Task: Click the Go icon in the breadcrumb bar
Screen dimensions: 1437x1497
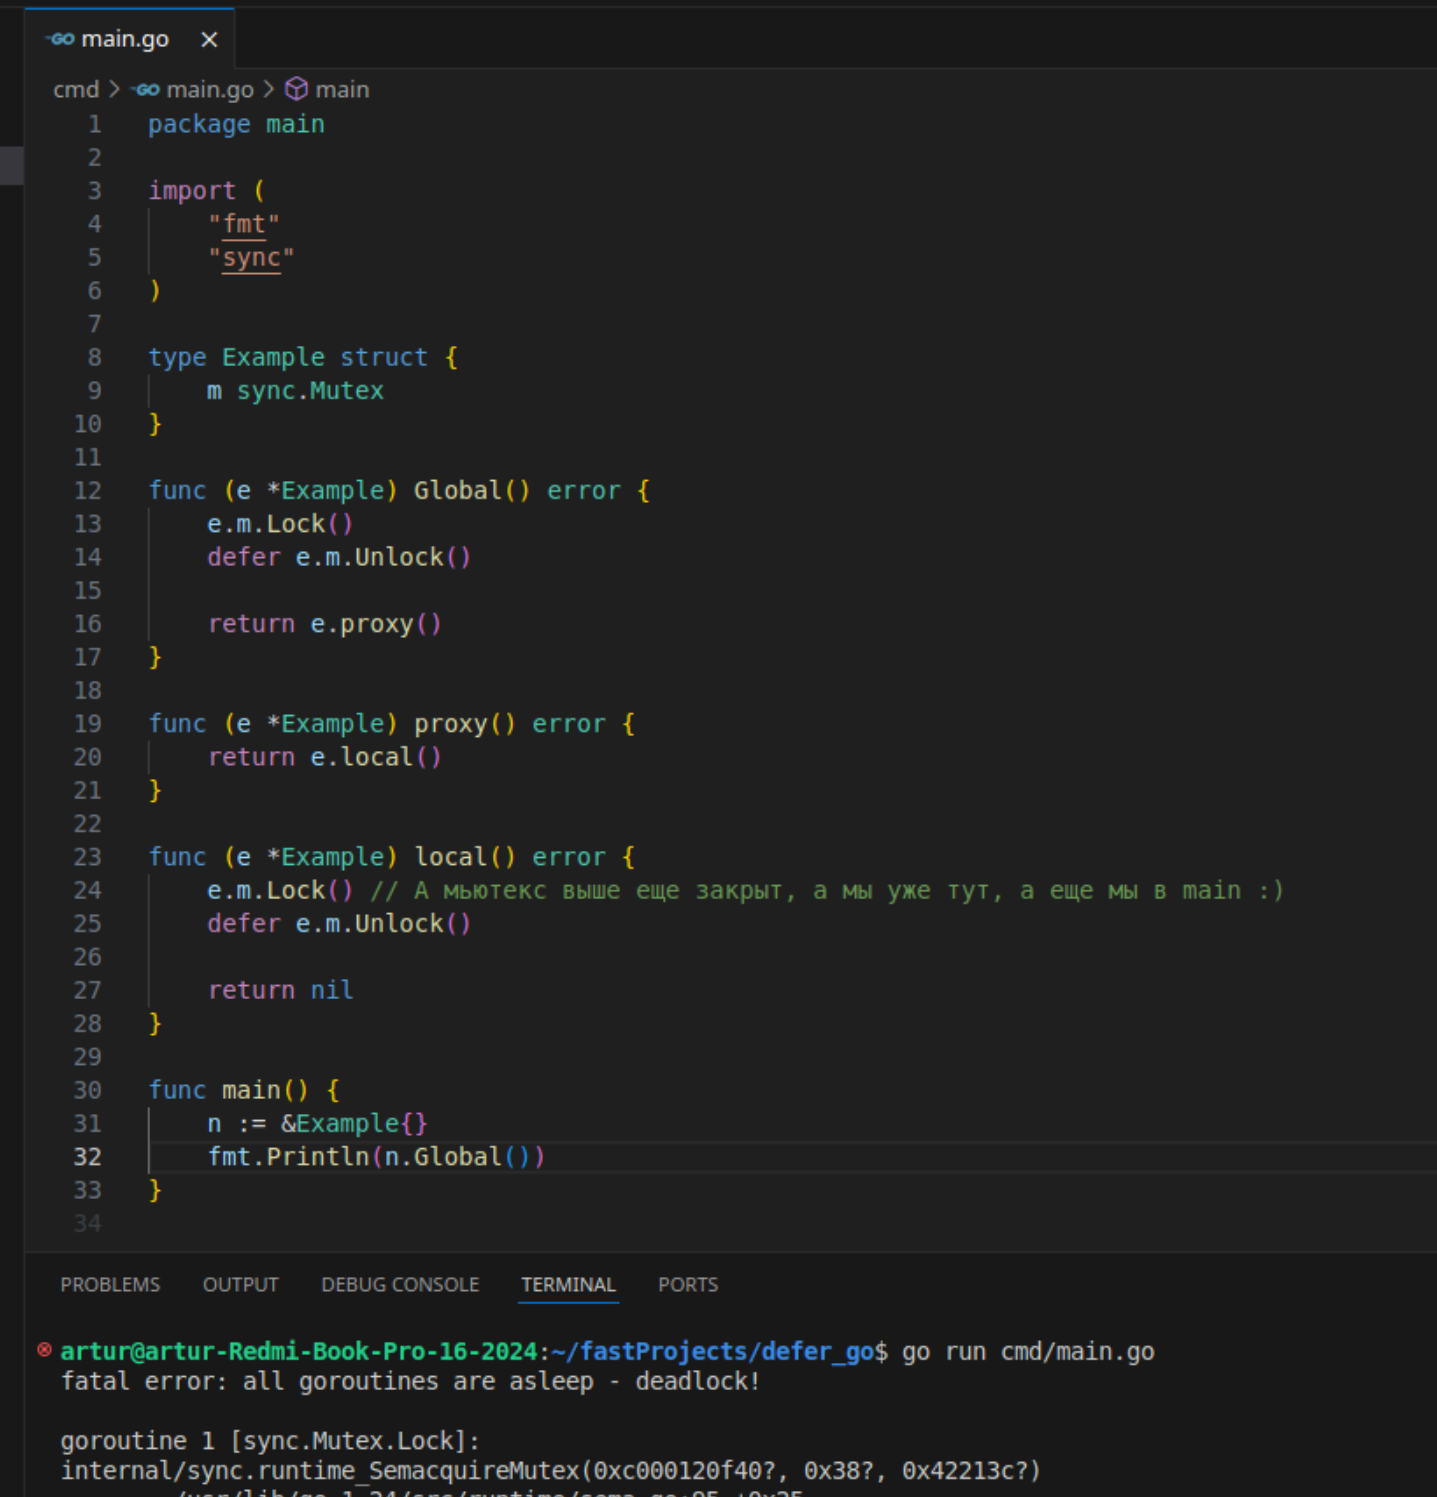Action: pos(146,90)
